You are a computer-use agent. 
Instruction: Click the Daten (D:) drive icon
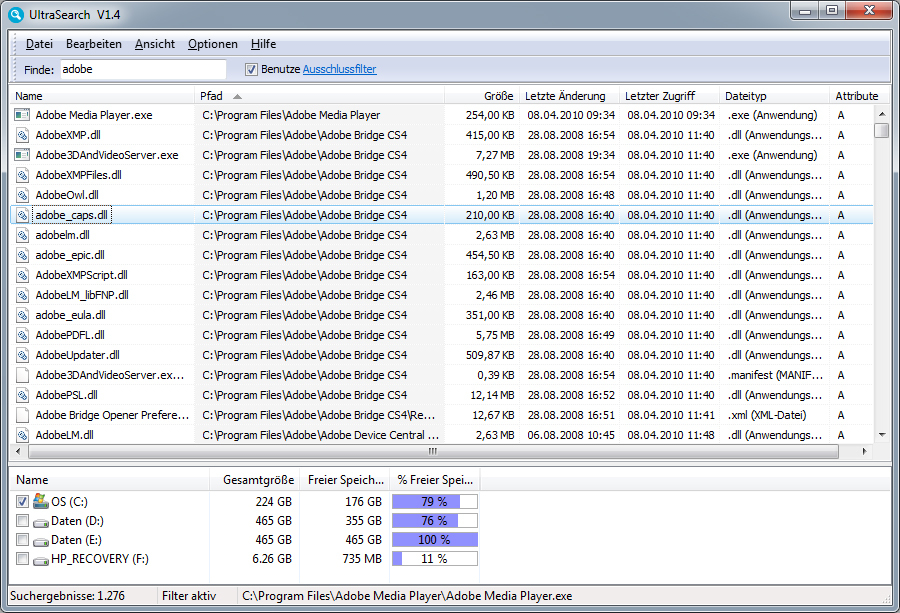pyautogui.click(x=41, y=522)
